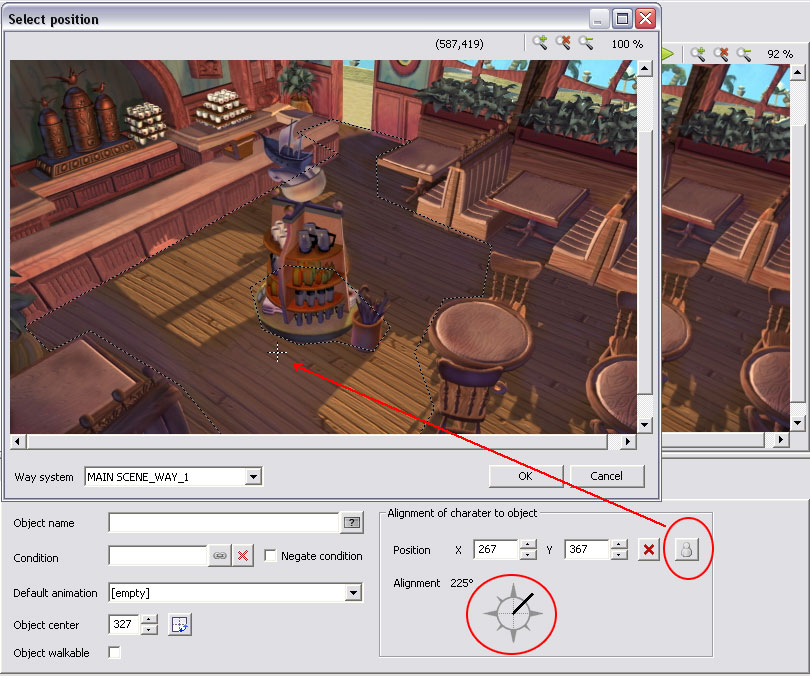The image size is (810, 676).
Task: Zoom out in Select position dialog
Action: tap(586, 43)
